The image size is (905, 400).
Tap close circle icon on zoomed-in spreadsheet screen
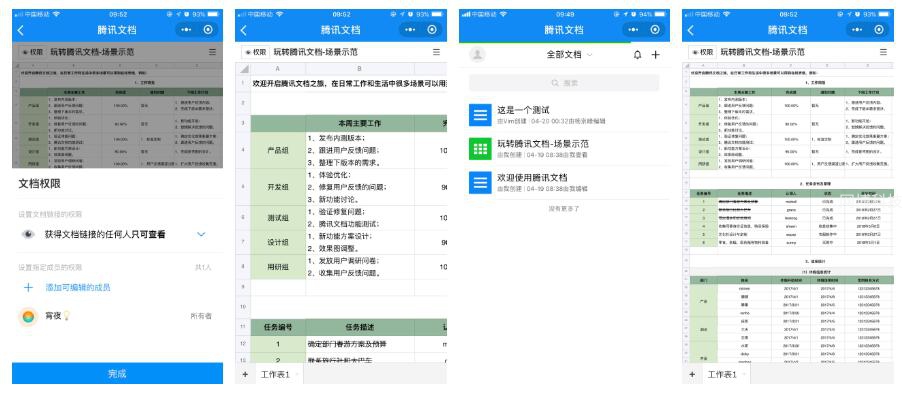432,30
